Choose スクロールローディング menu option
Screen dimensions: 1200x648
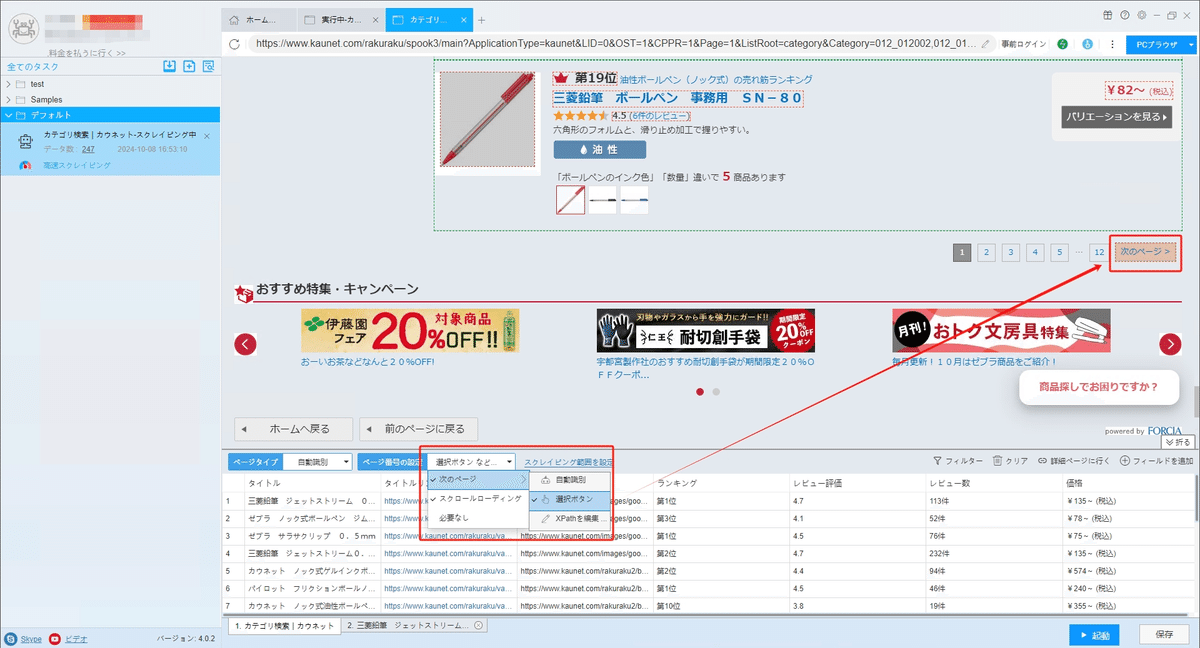pos(478,498)
